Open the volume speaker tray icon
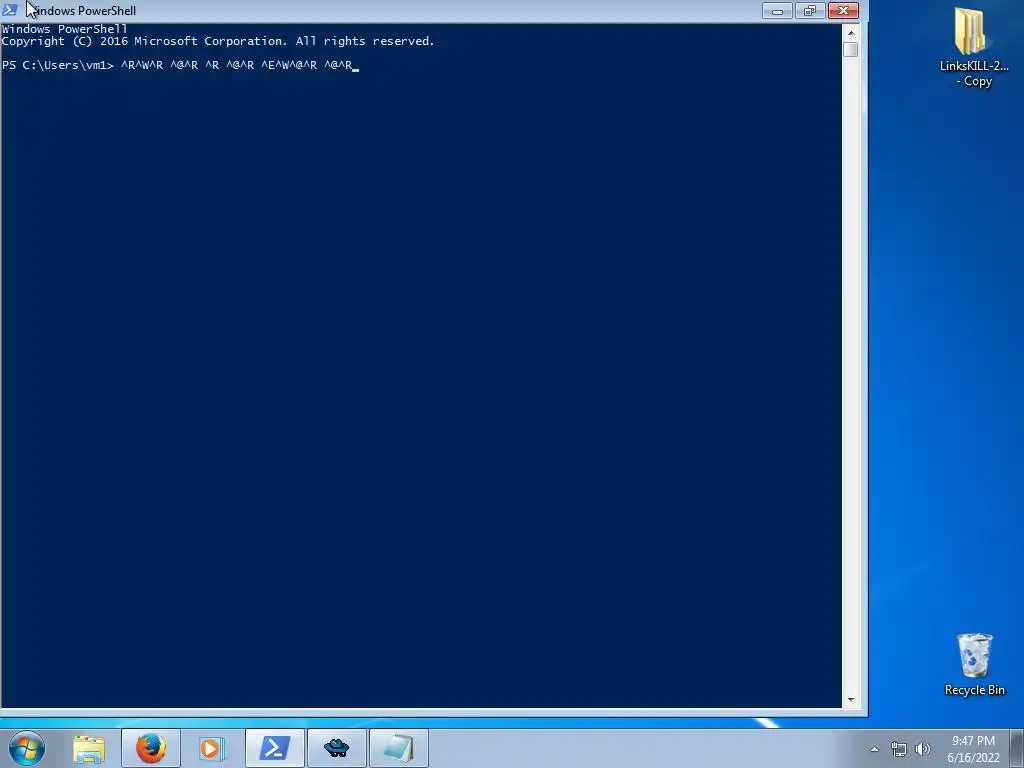The width and height of the screenshot is (1024, 768). pyautogui.click(x=922, y=749)
